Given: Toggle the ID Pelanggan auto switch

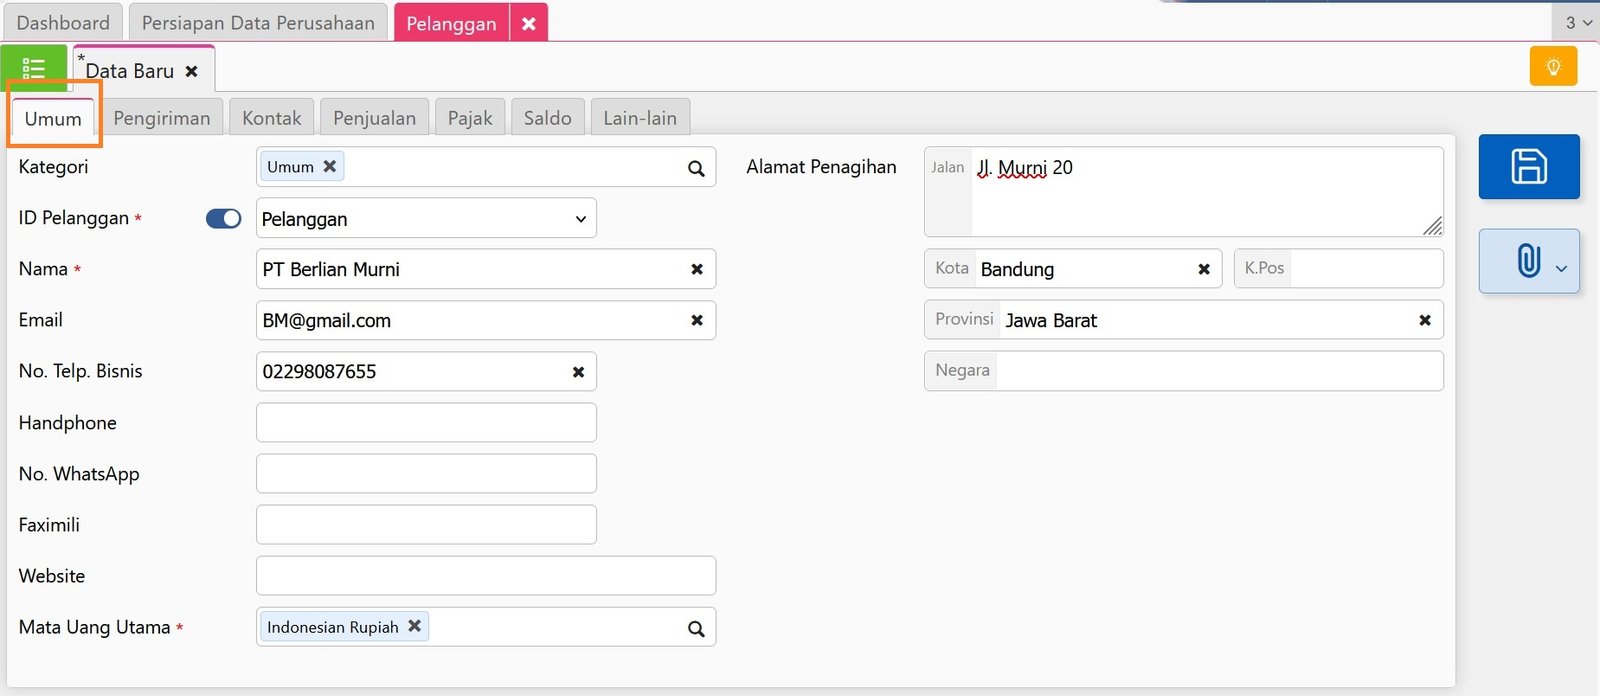Looking at the screenshot, I should point(223,219).
